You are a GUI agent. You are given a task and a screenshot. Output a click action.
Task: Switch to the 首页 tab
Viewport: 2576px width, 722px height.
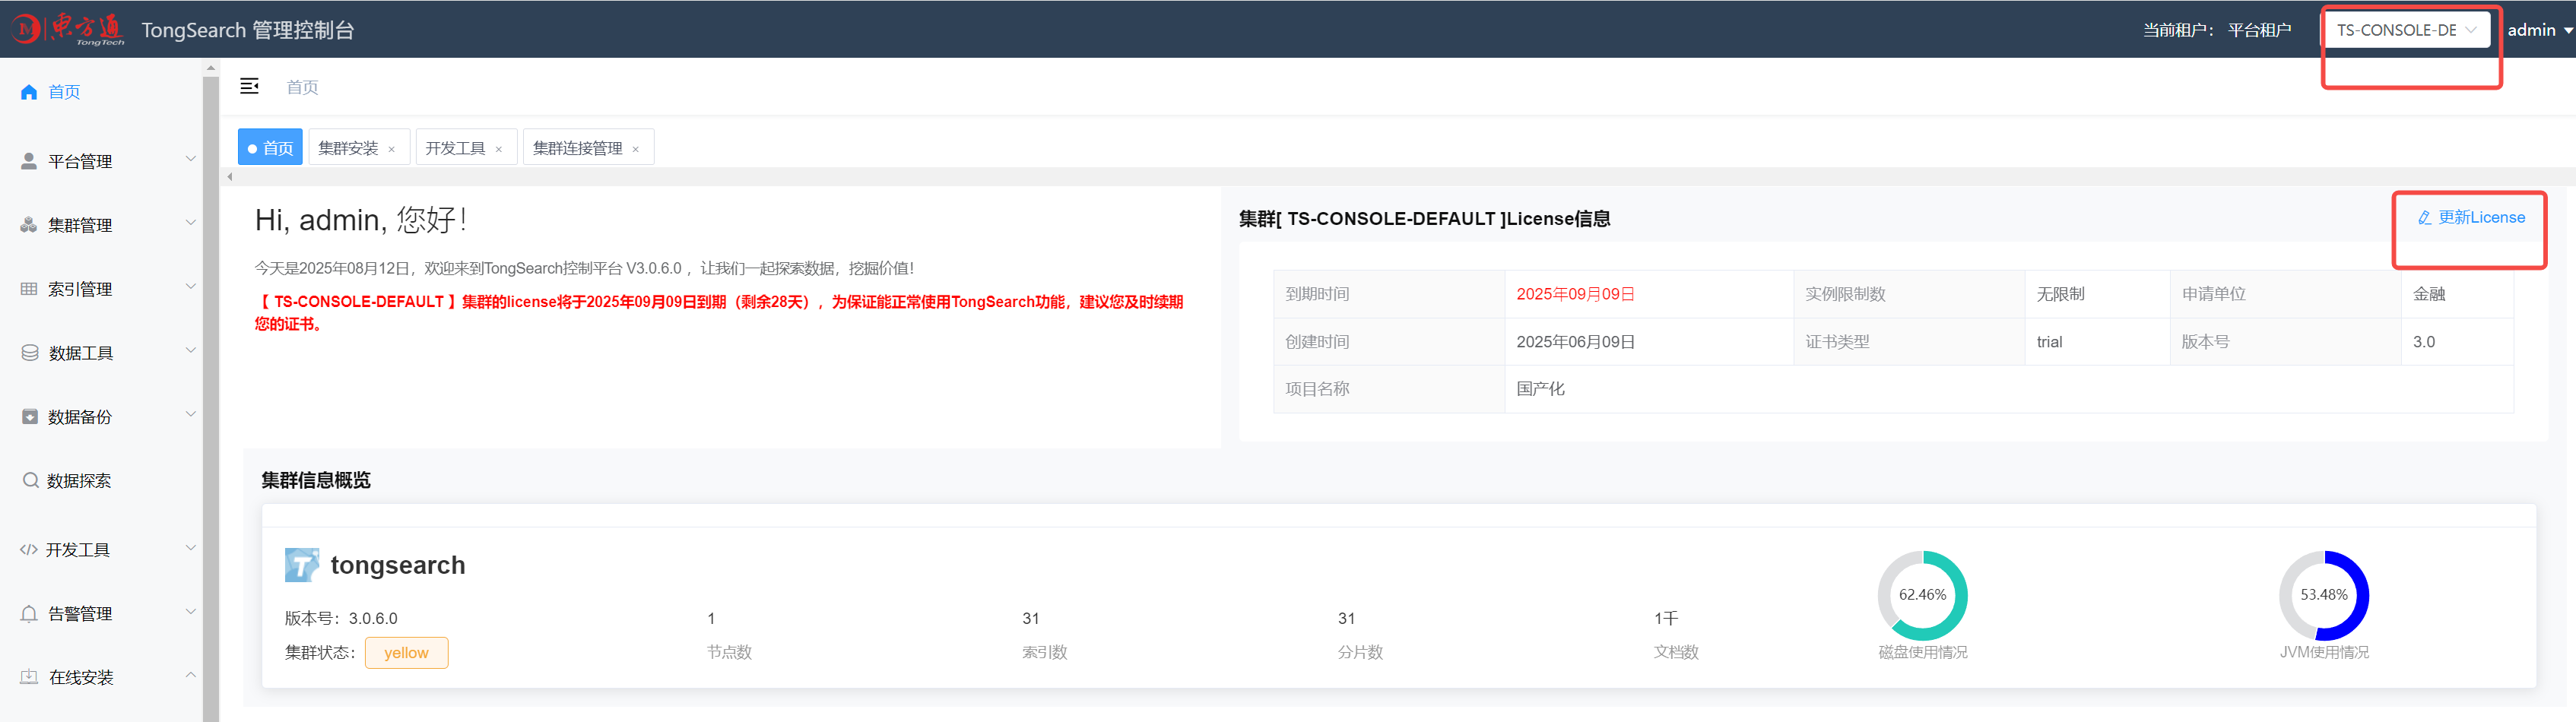pos(270,147)
